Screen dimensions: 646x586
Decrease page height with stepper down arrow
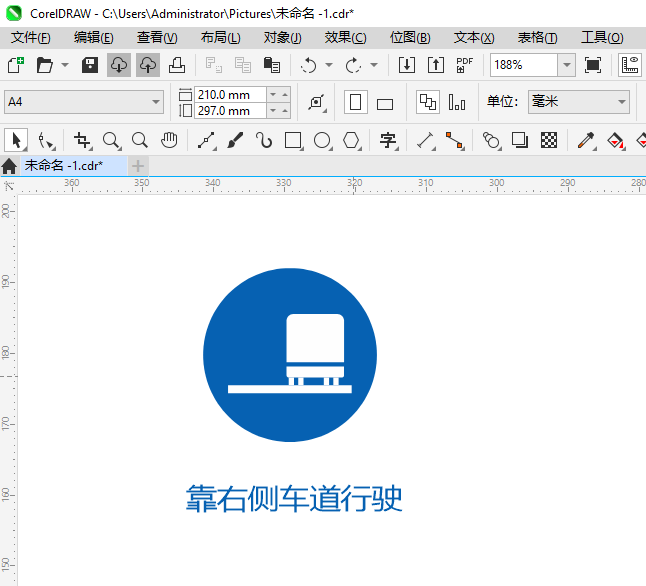pyautogui.click(x=273, y=110)
